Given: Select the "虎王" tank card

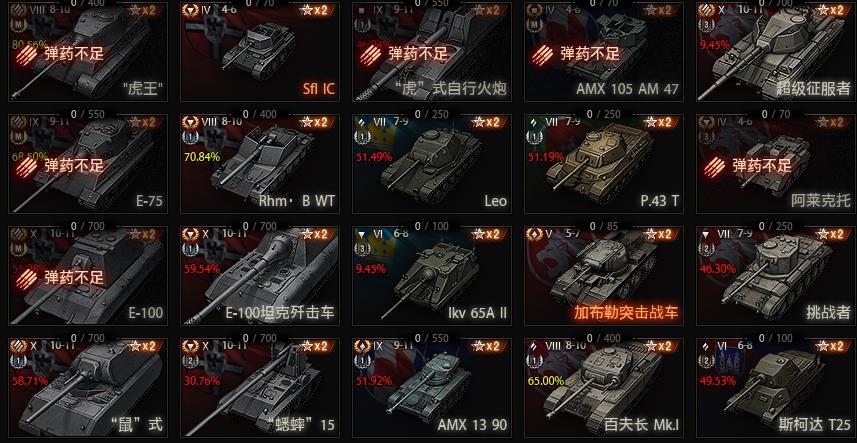Looking at the screenshot, I should pos(87,51).
